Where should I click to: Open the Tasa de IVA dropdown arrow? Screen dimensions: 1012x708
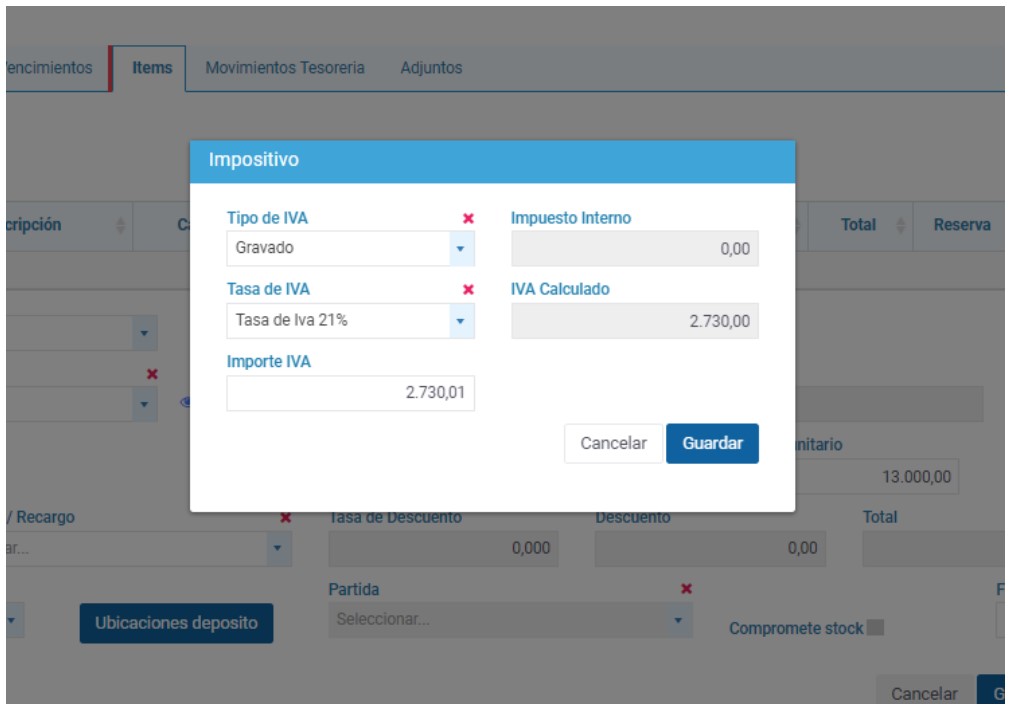pos(461,321)
